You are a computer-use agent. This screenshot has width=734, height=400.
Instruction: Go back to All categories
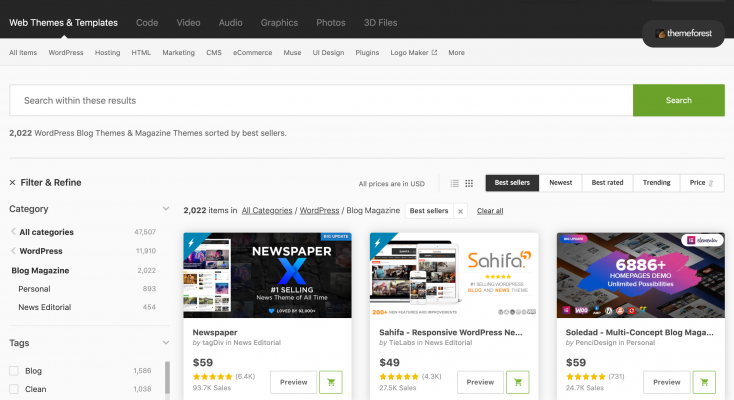(46, 232)
